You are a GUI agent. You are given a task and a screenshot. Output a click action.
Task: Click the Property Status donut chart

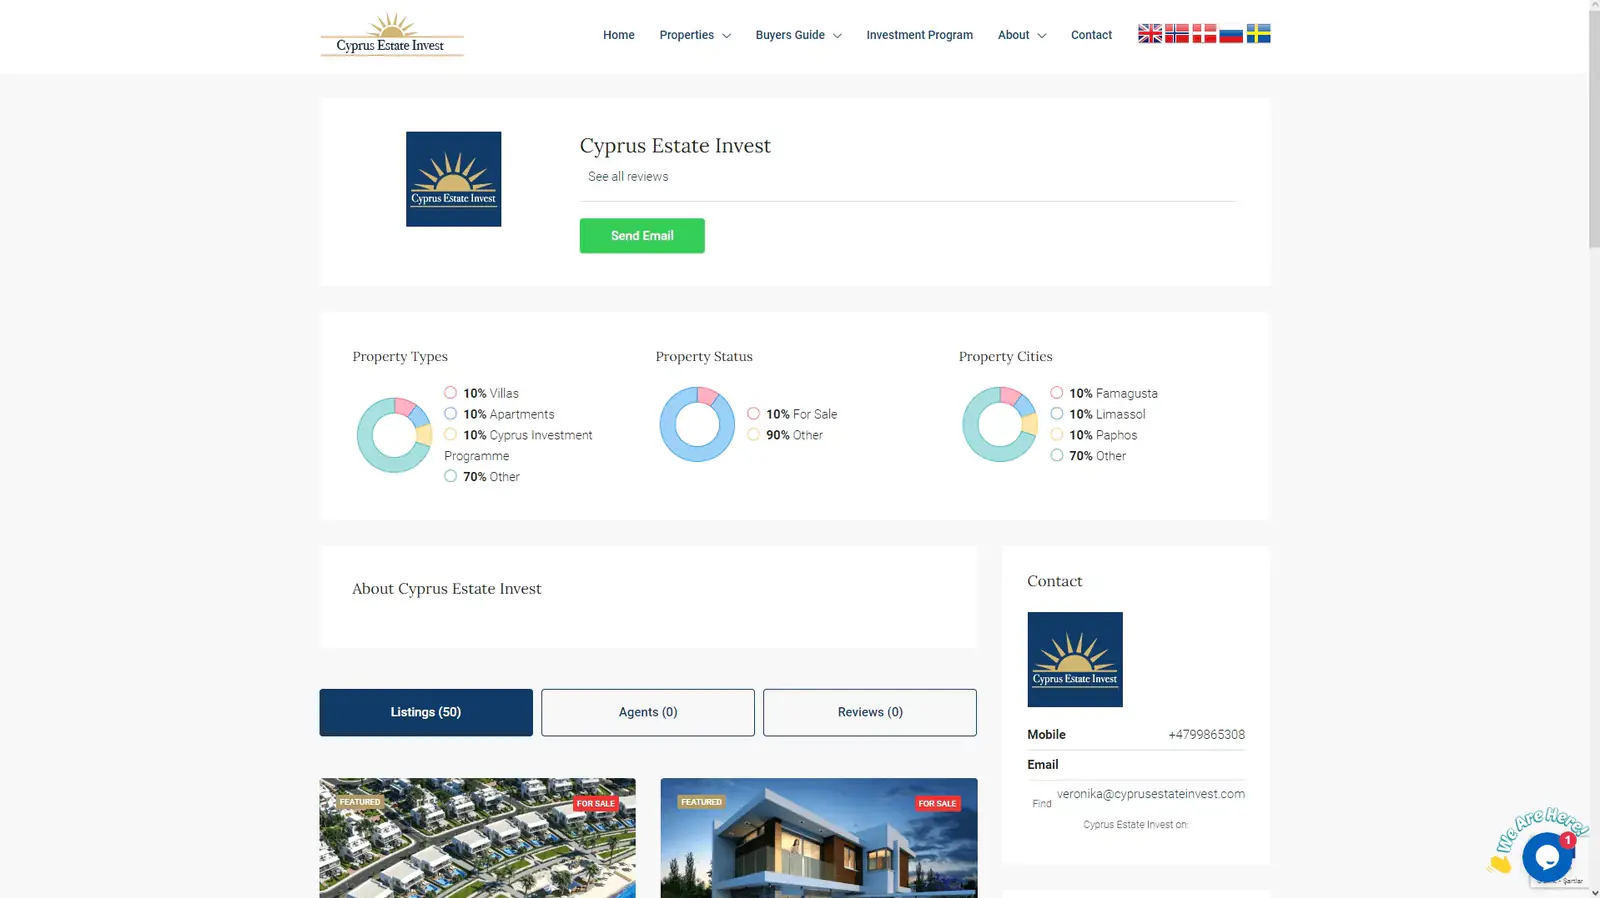697,424
